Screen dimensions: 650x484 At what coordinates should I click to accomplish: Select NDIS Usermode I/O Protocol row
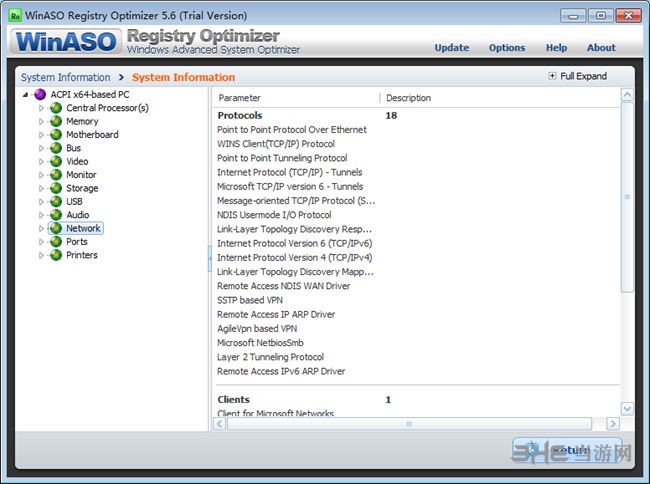[x=417, y=215]
